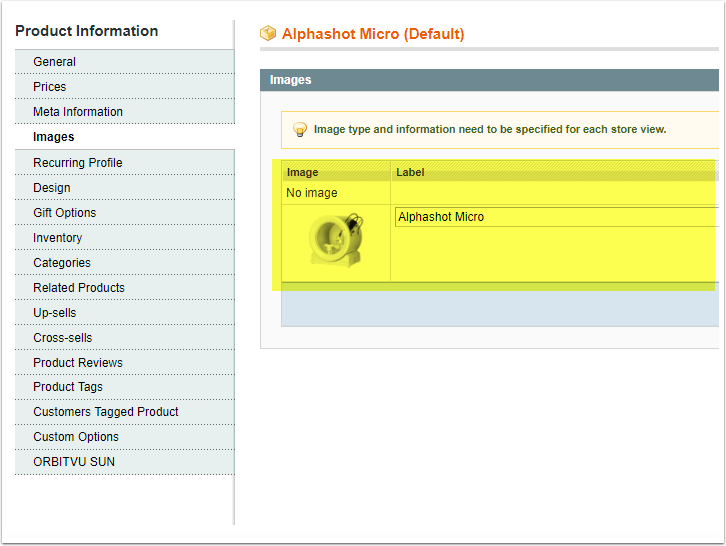
Task: Click the Label column header
Action: [x=555, y=172]
